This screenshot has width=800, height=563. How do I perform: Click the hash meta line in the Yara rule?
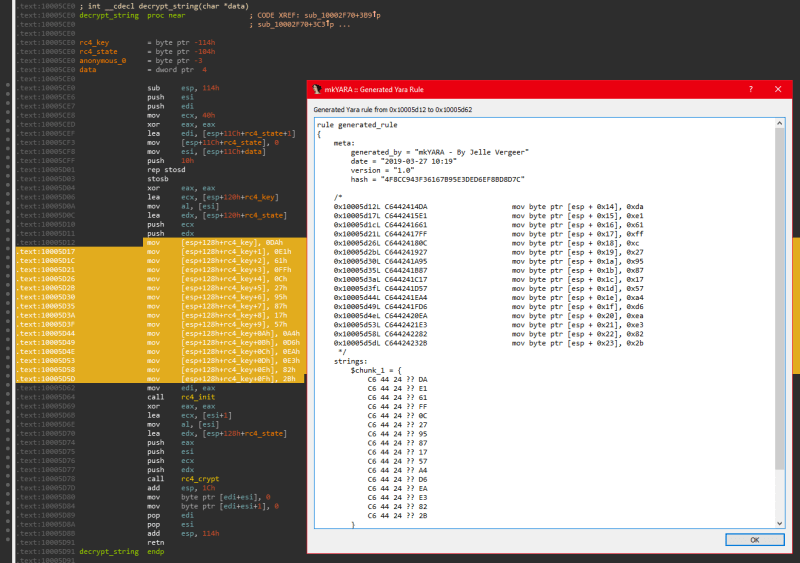coord(437,180)
